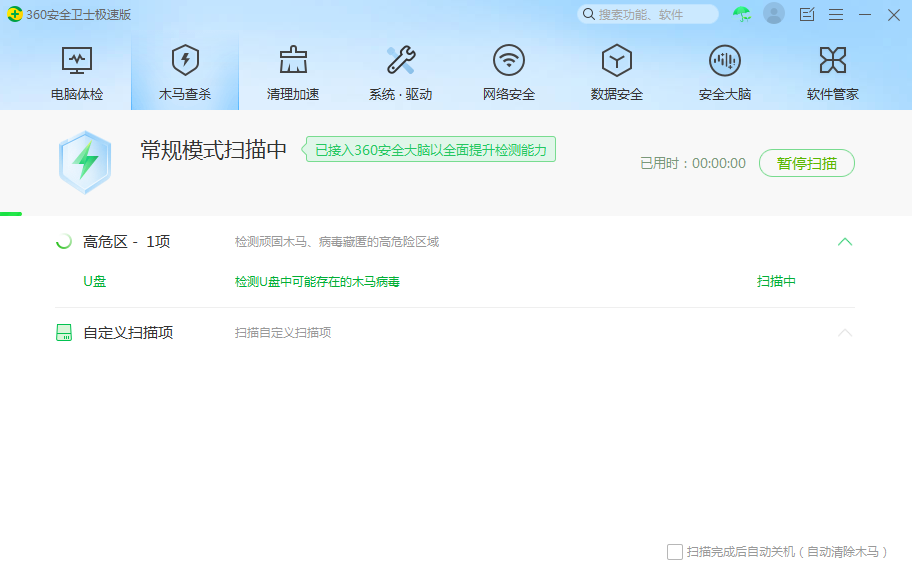Select the U盘 scan row
This screenshot has height=576, width=912.
pos(455,282)
